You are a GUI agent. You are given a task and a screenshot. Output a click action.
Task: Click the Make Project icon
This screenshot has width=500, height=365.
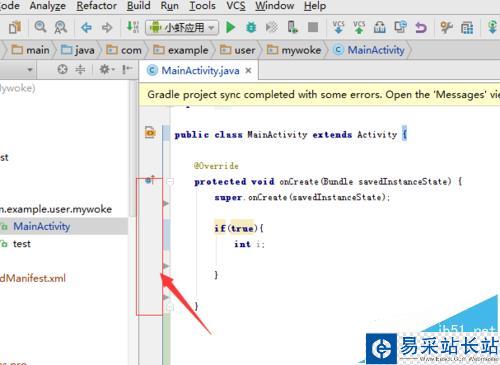[133, 27]
